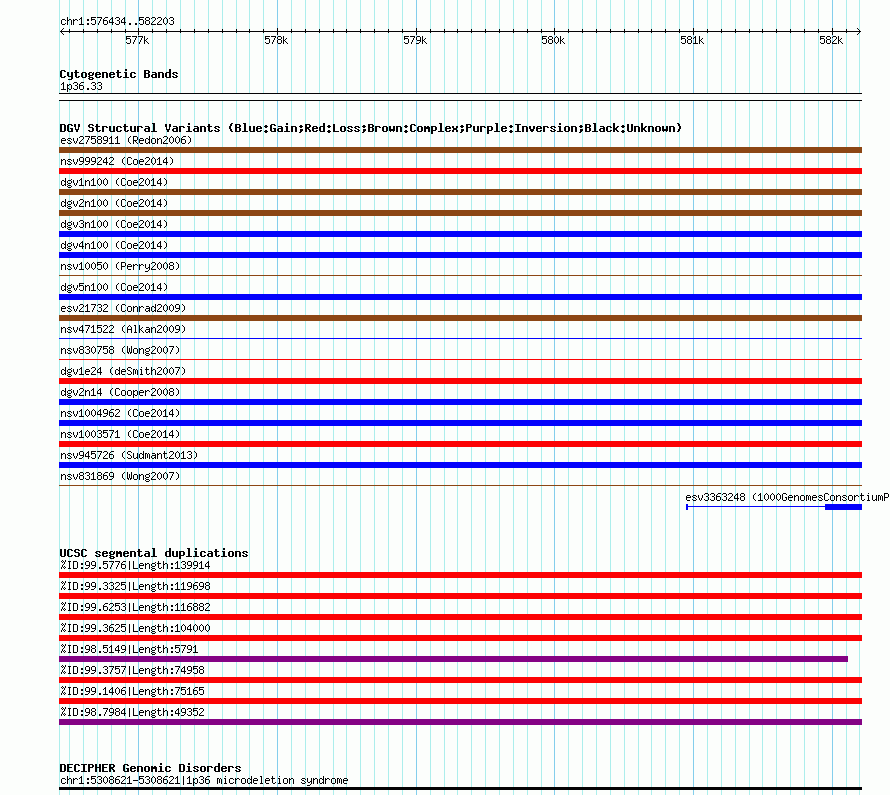Select dgv1e24 (deSmith2007) variant label

coord(123,371)
